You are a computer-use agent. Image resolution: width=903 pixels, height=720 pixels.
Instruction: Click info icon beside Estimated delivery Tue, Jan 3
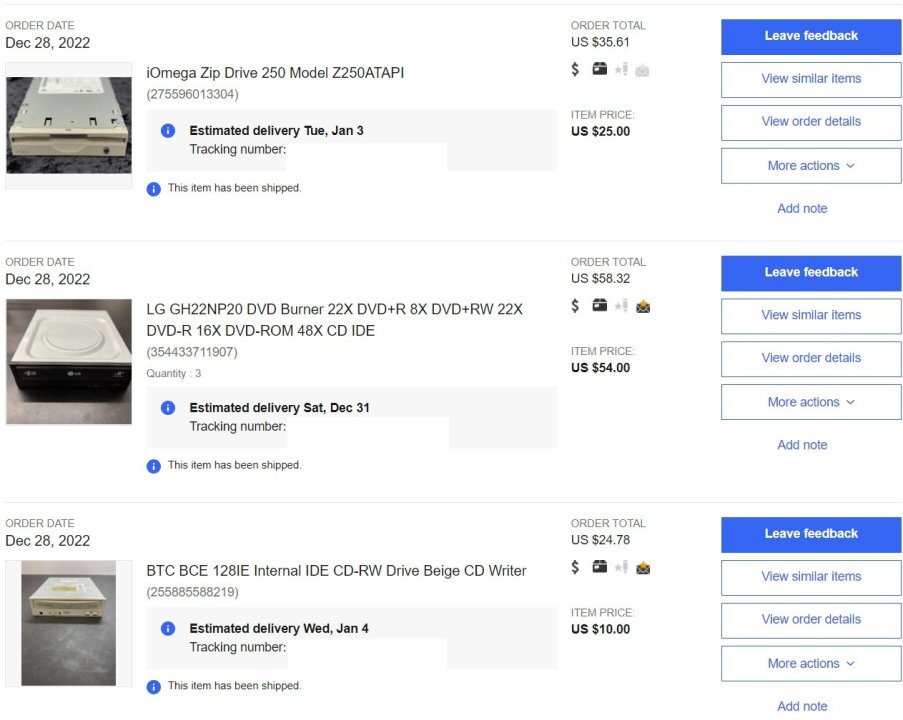[x=168, y=131]
